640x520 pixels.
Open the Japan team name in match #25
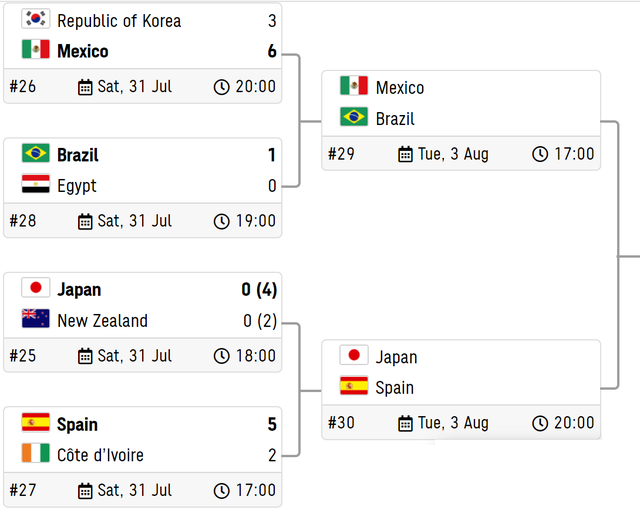[x=79, y=289]
